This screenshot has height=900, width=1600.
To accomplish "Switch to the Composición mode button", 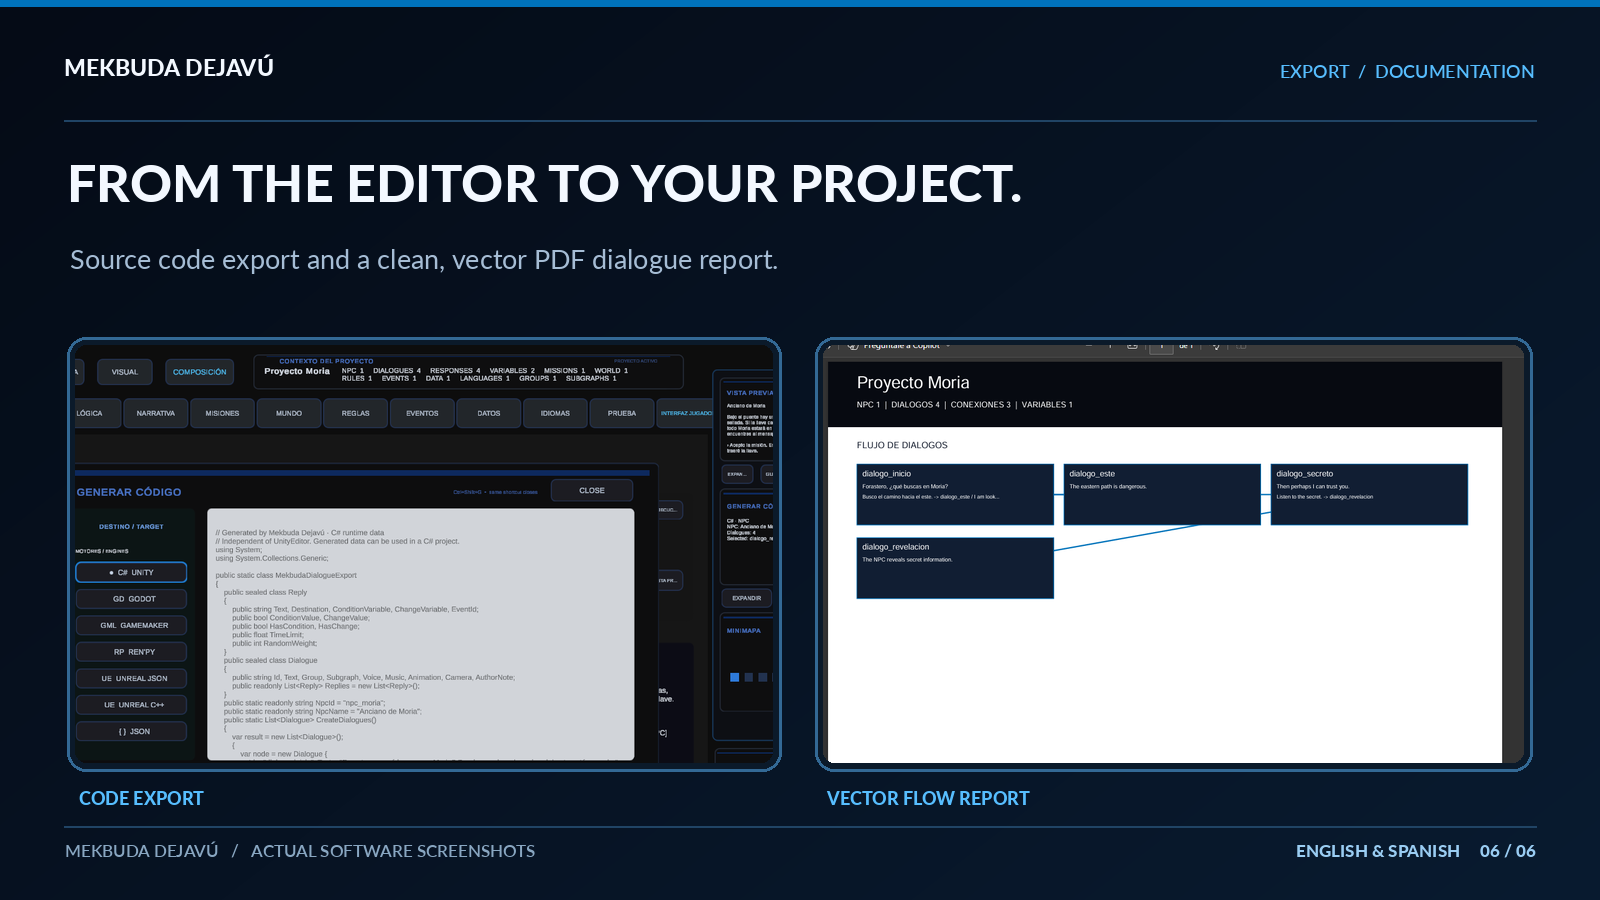I will pos(199,372).
